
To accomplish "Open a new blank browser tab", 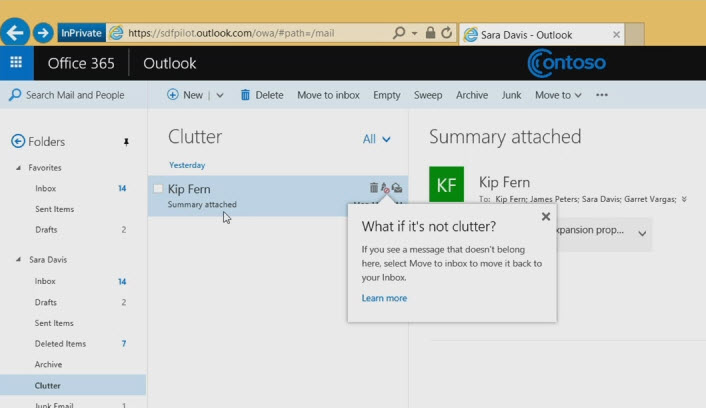I will click(x=635, y=34).
